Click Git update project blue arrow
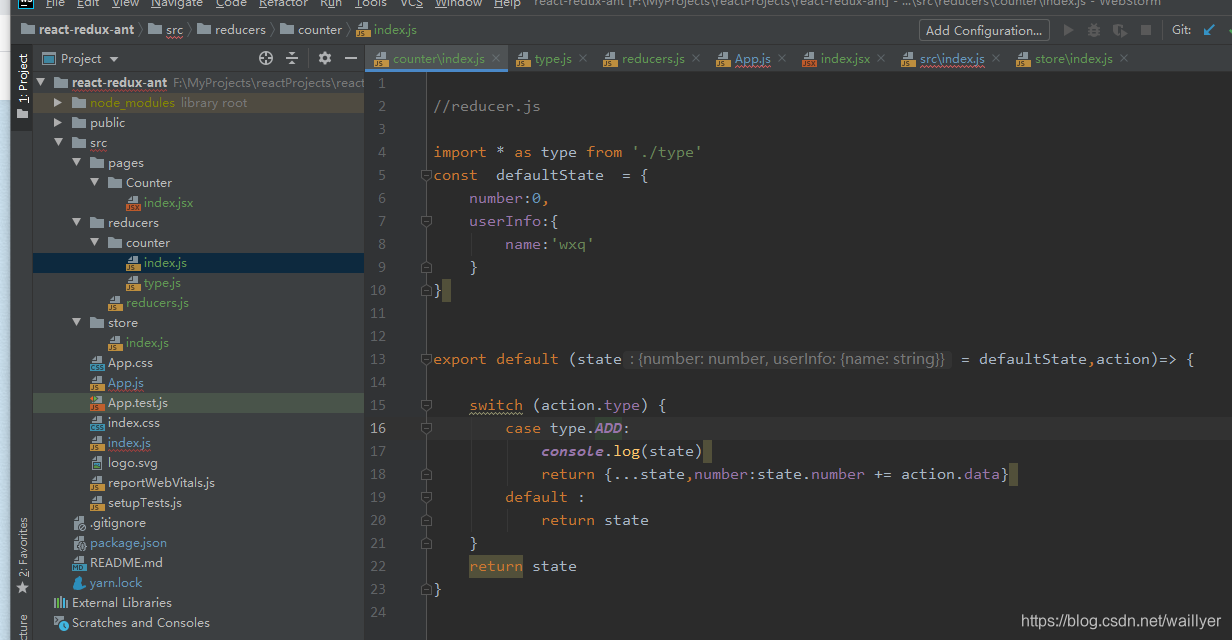The height and width of the screenshot is (640, 1232). (x=1209, y=30)
